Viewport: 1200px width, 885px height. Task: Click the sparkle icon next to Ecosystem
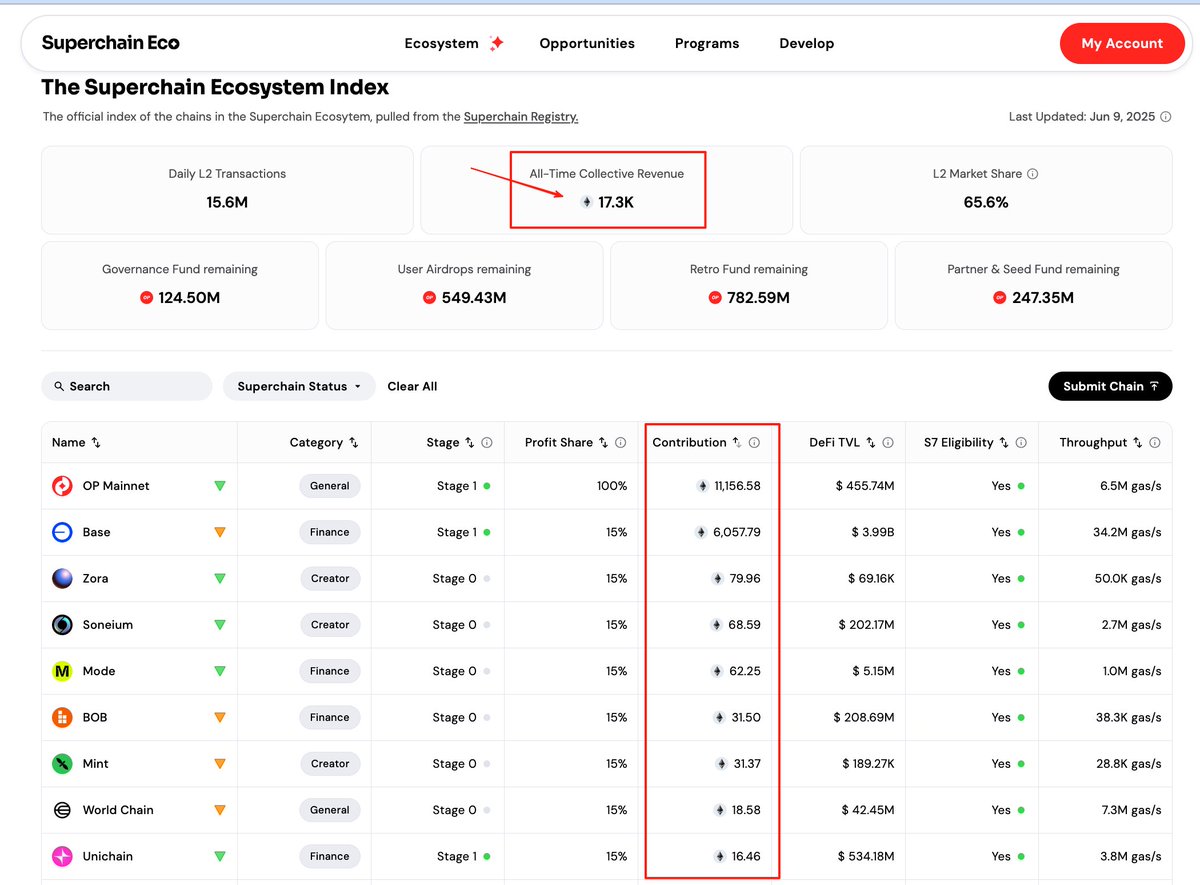pos(496,43)
